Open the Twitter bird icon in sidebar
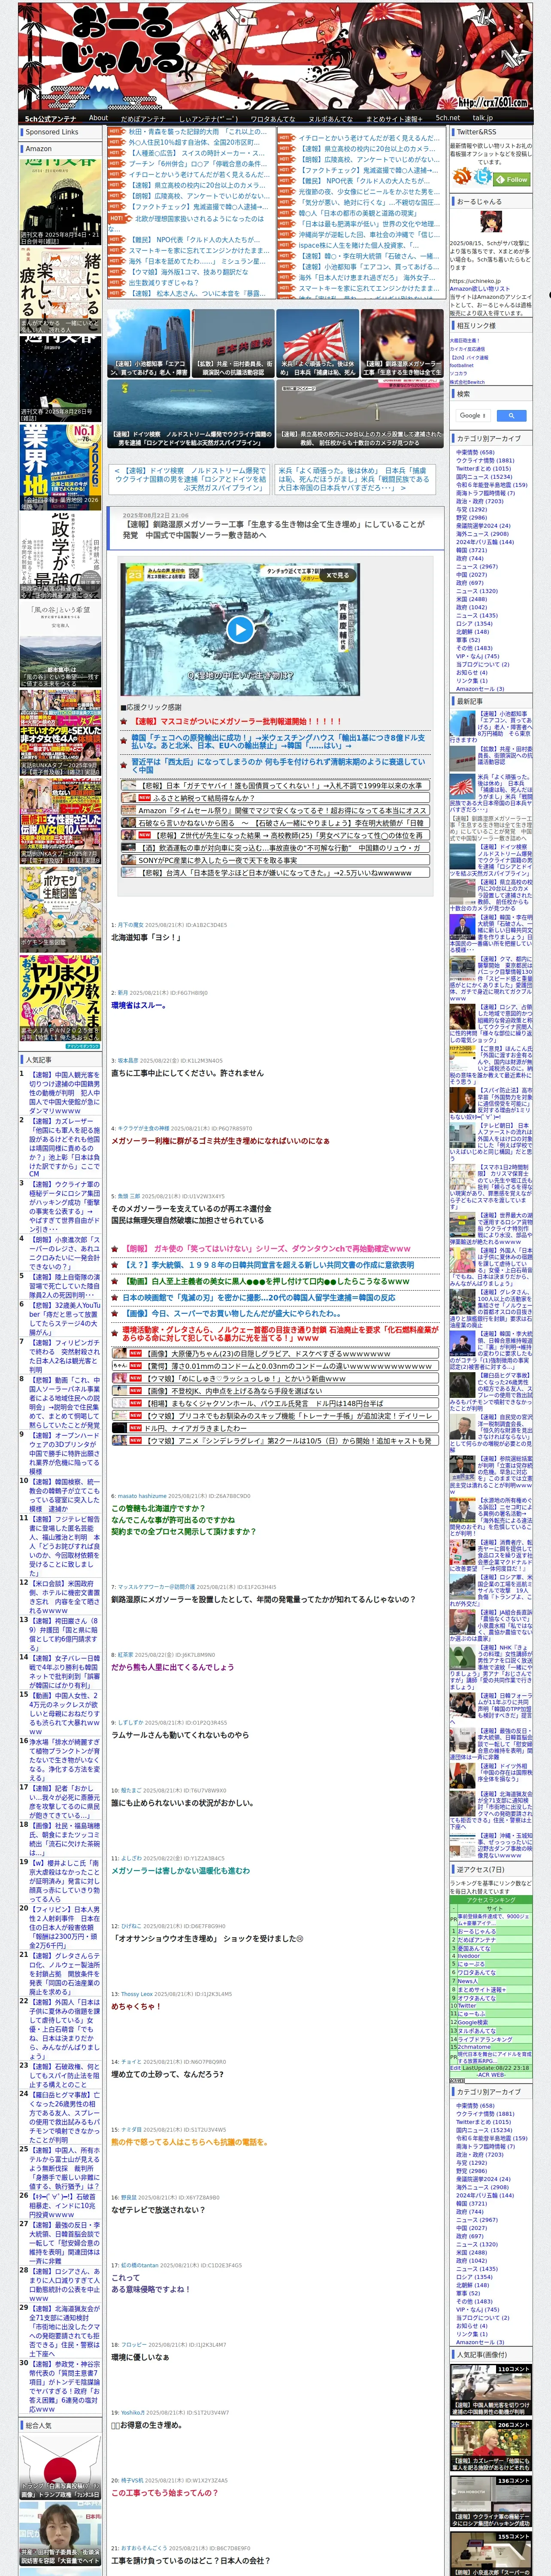551x2576 pixels. click(x=483, y=177)
